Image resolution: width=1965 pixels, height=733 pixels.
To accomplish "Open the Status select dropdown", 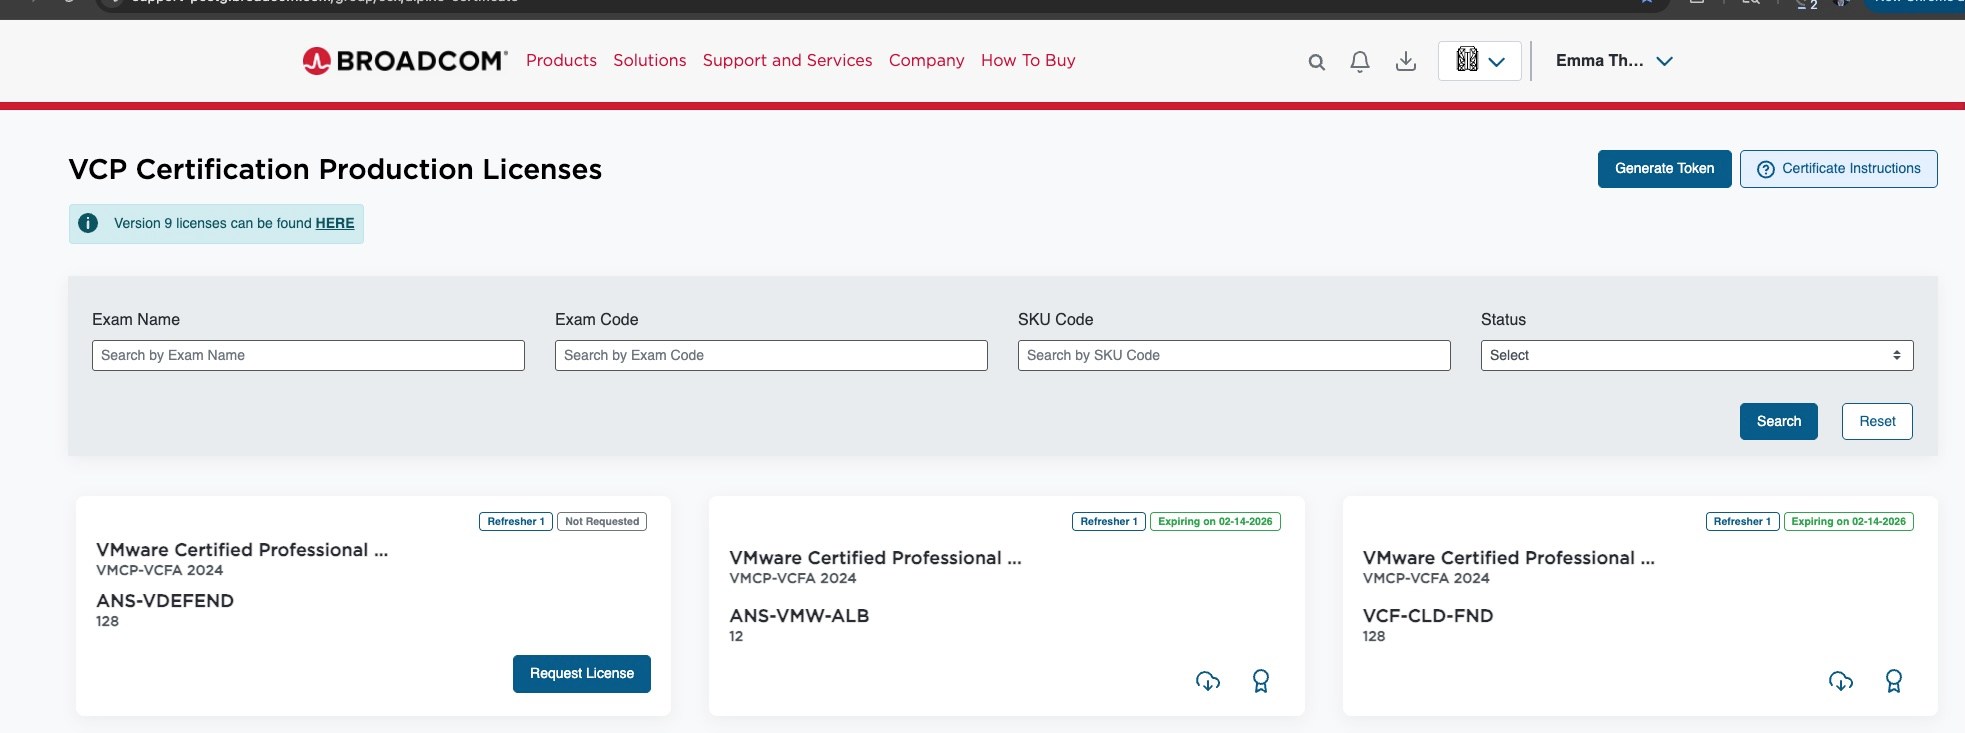I will (1697, 355).
